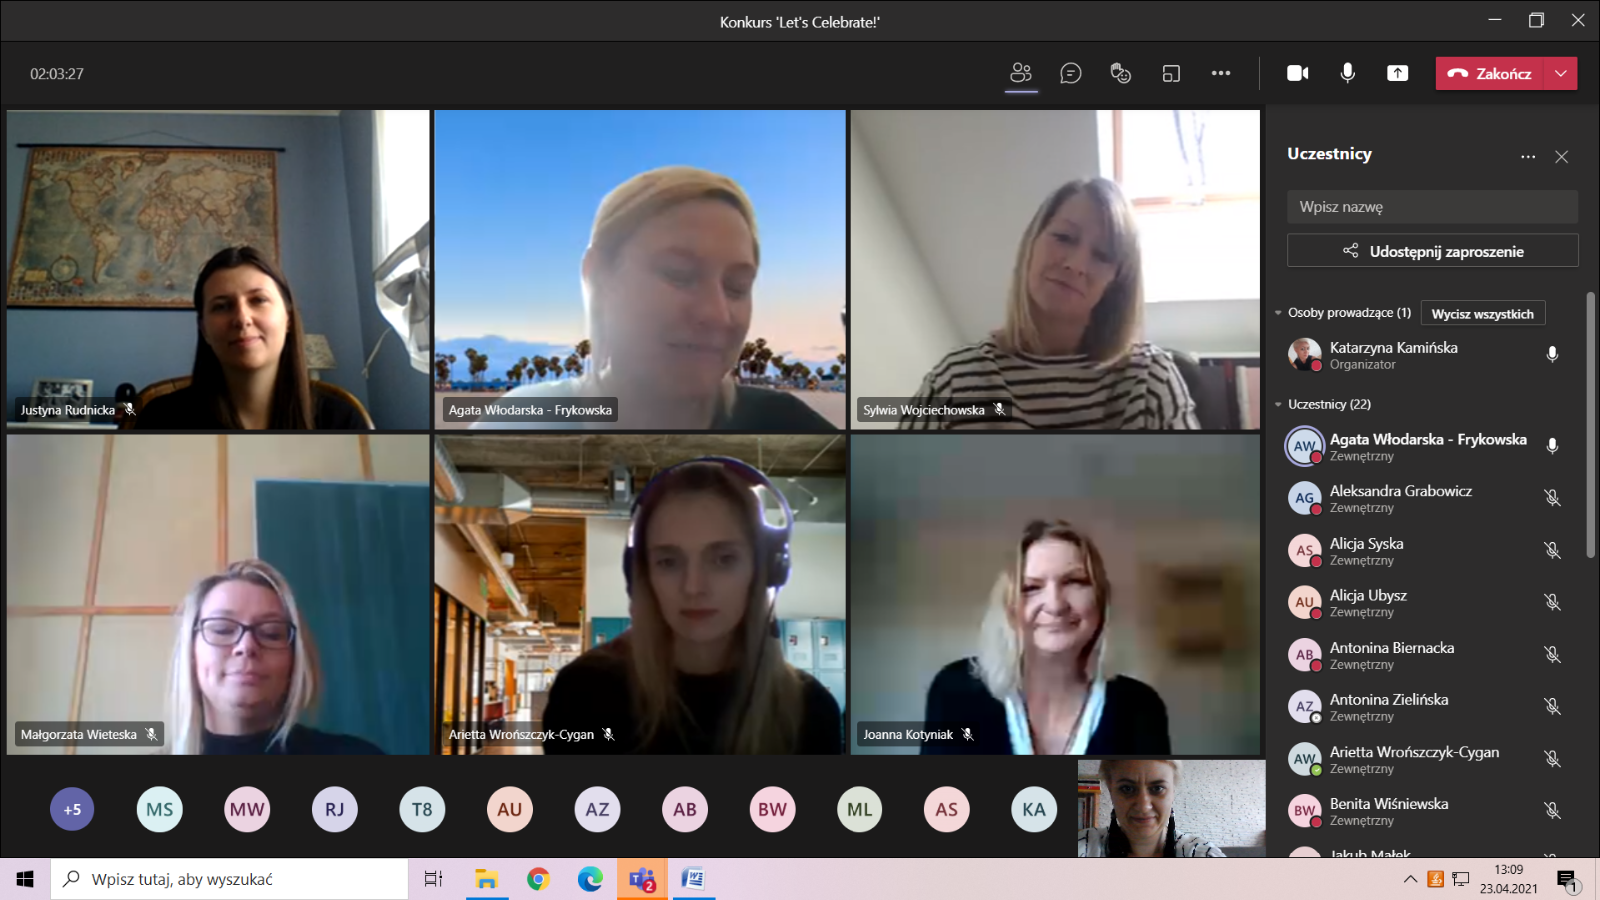Click the AS participant bubble
The height and width of the screenshot is (900, 1600).
point(947,809)
